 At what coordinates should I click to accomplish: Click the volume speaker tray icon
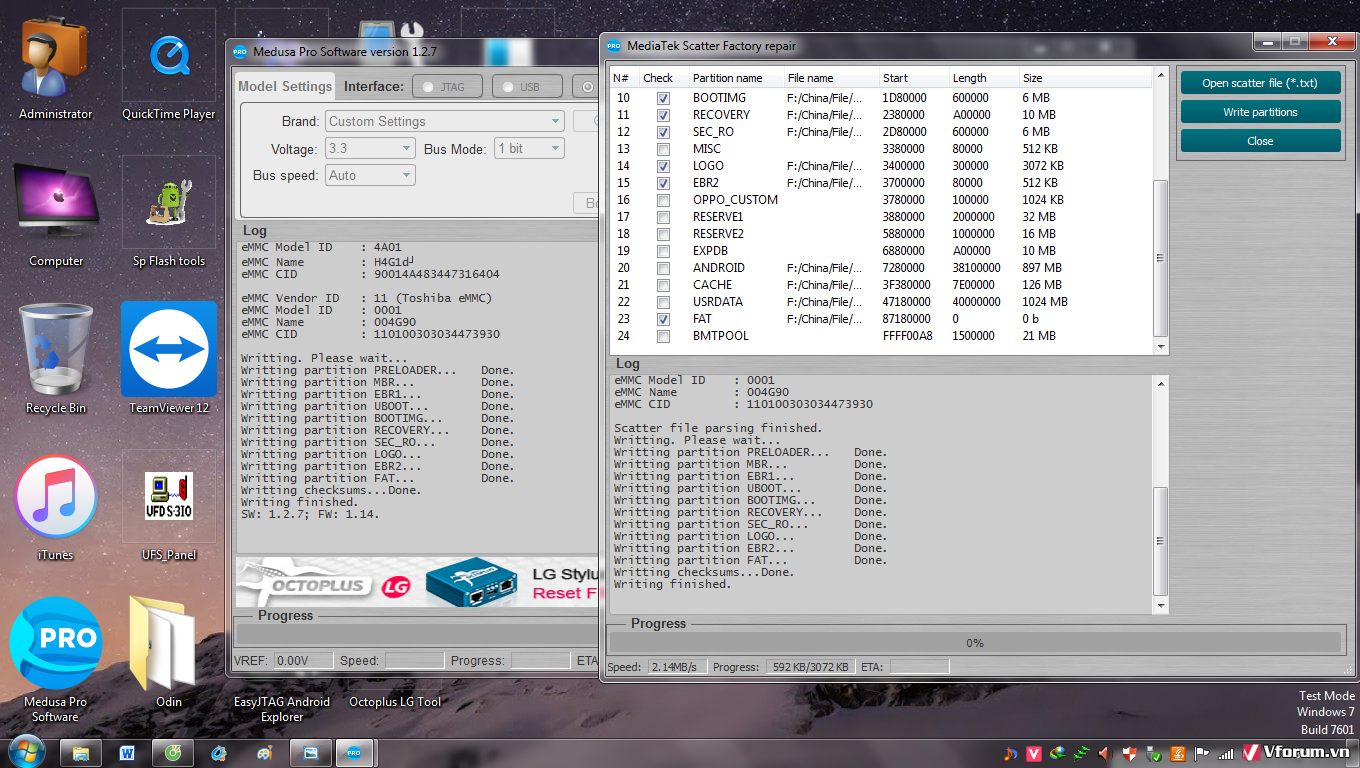pyautogui.click(x=1105, y=753)
